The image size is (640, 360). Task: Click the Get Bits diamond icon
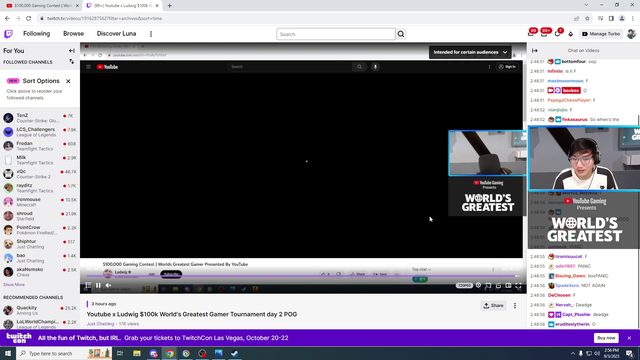[x=571, y=34]
